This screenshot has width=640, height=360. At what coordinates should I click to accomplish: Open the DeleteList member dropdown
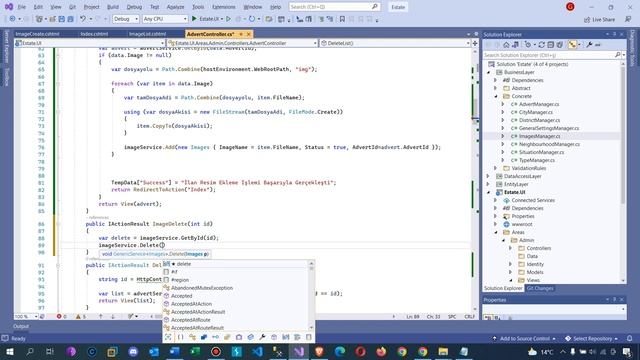[x=395, y=43]
